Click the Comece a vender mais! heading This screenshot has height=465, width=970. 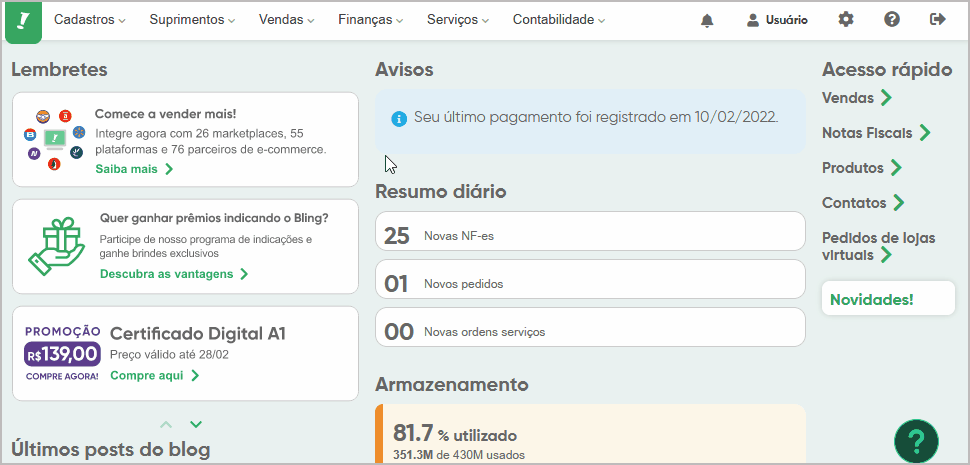pyautogui.click(x=166, y=114)
